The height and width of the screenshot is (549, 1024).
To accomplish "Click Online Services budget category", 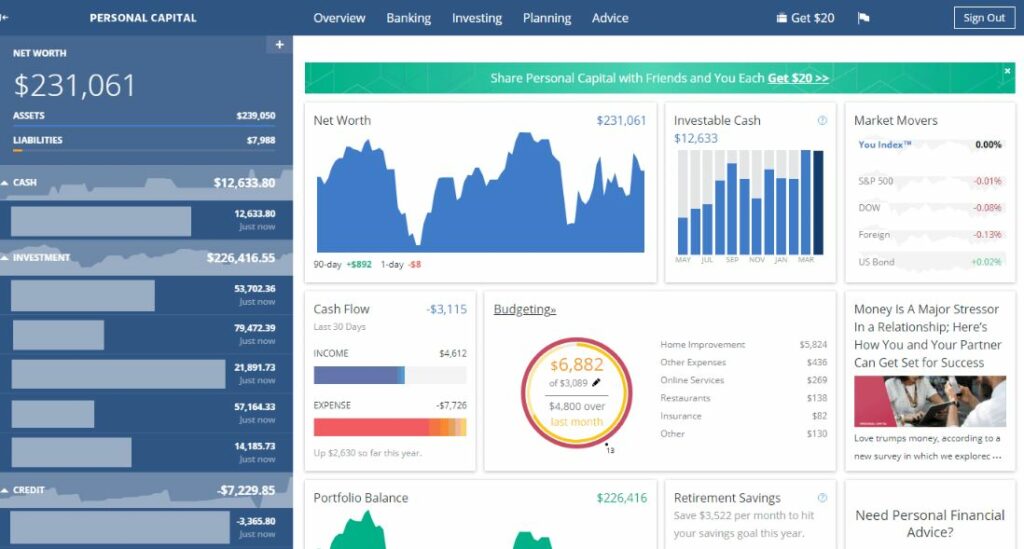I will click(x=743, y=380).
